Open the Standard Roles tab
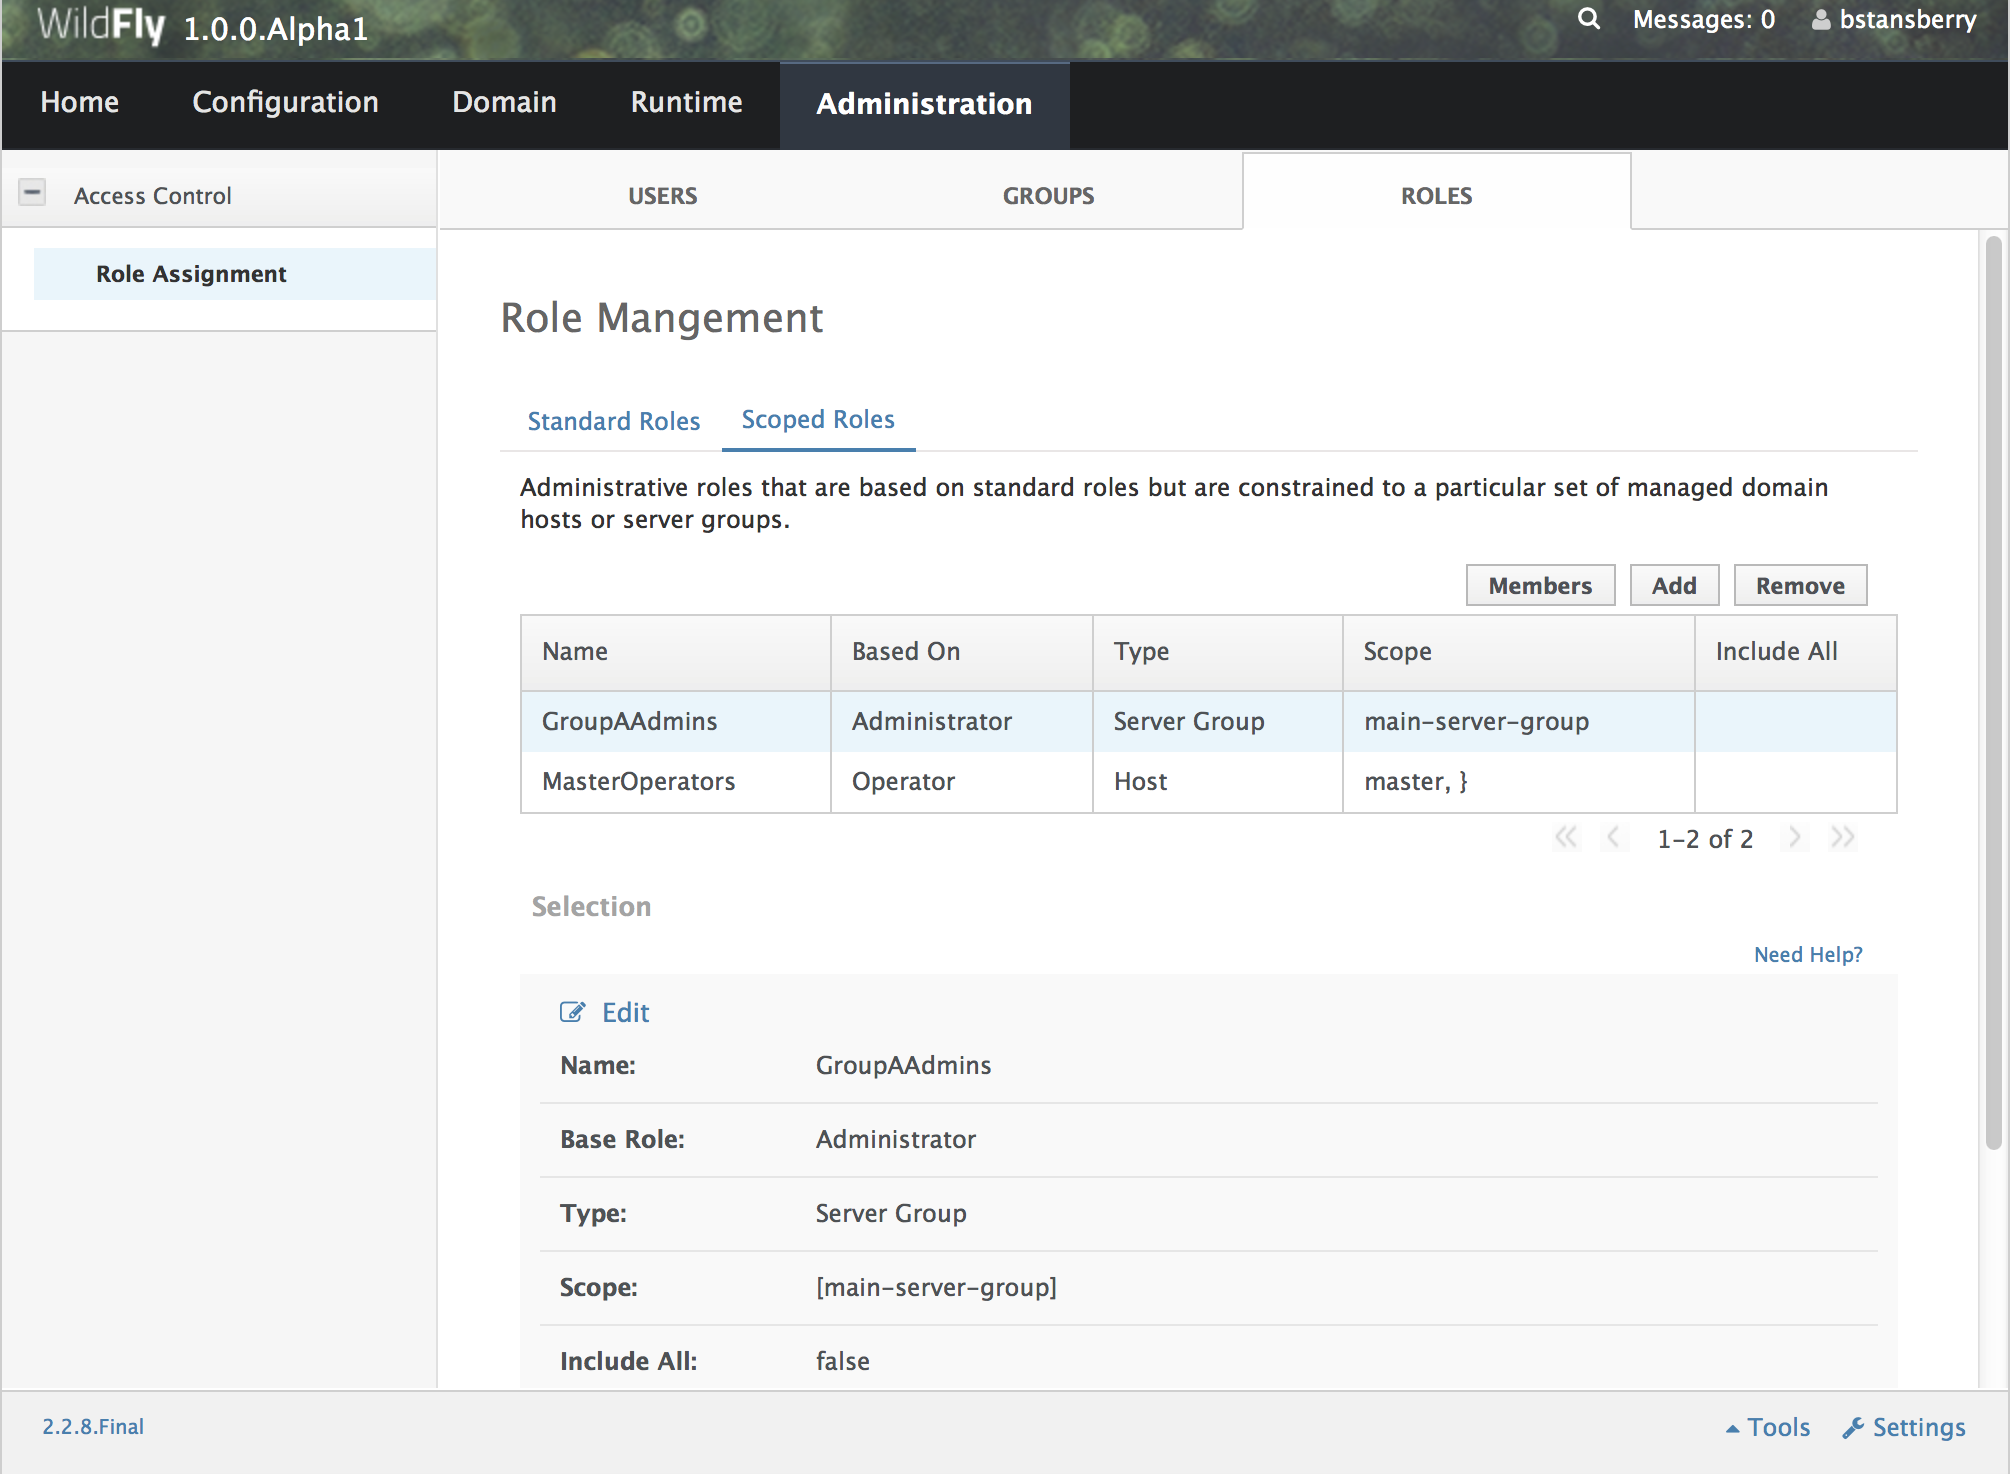 click(613, 421)
